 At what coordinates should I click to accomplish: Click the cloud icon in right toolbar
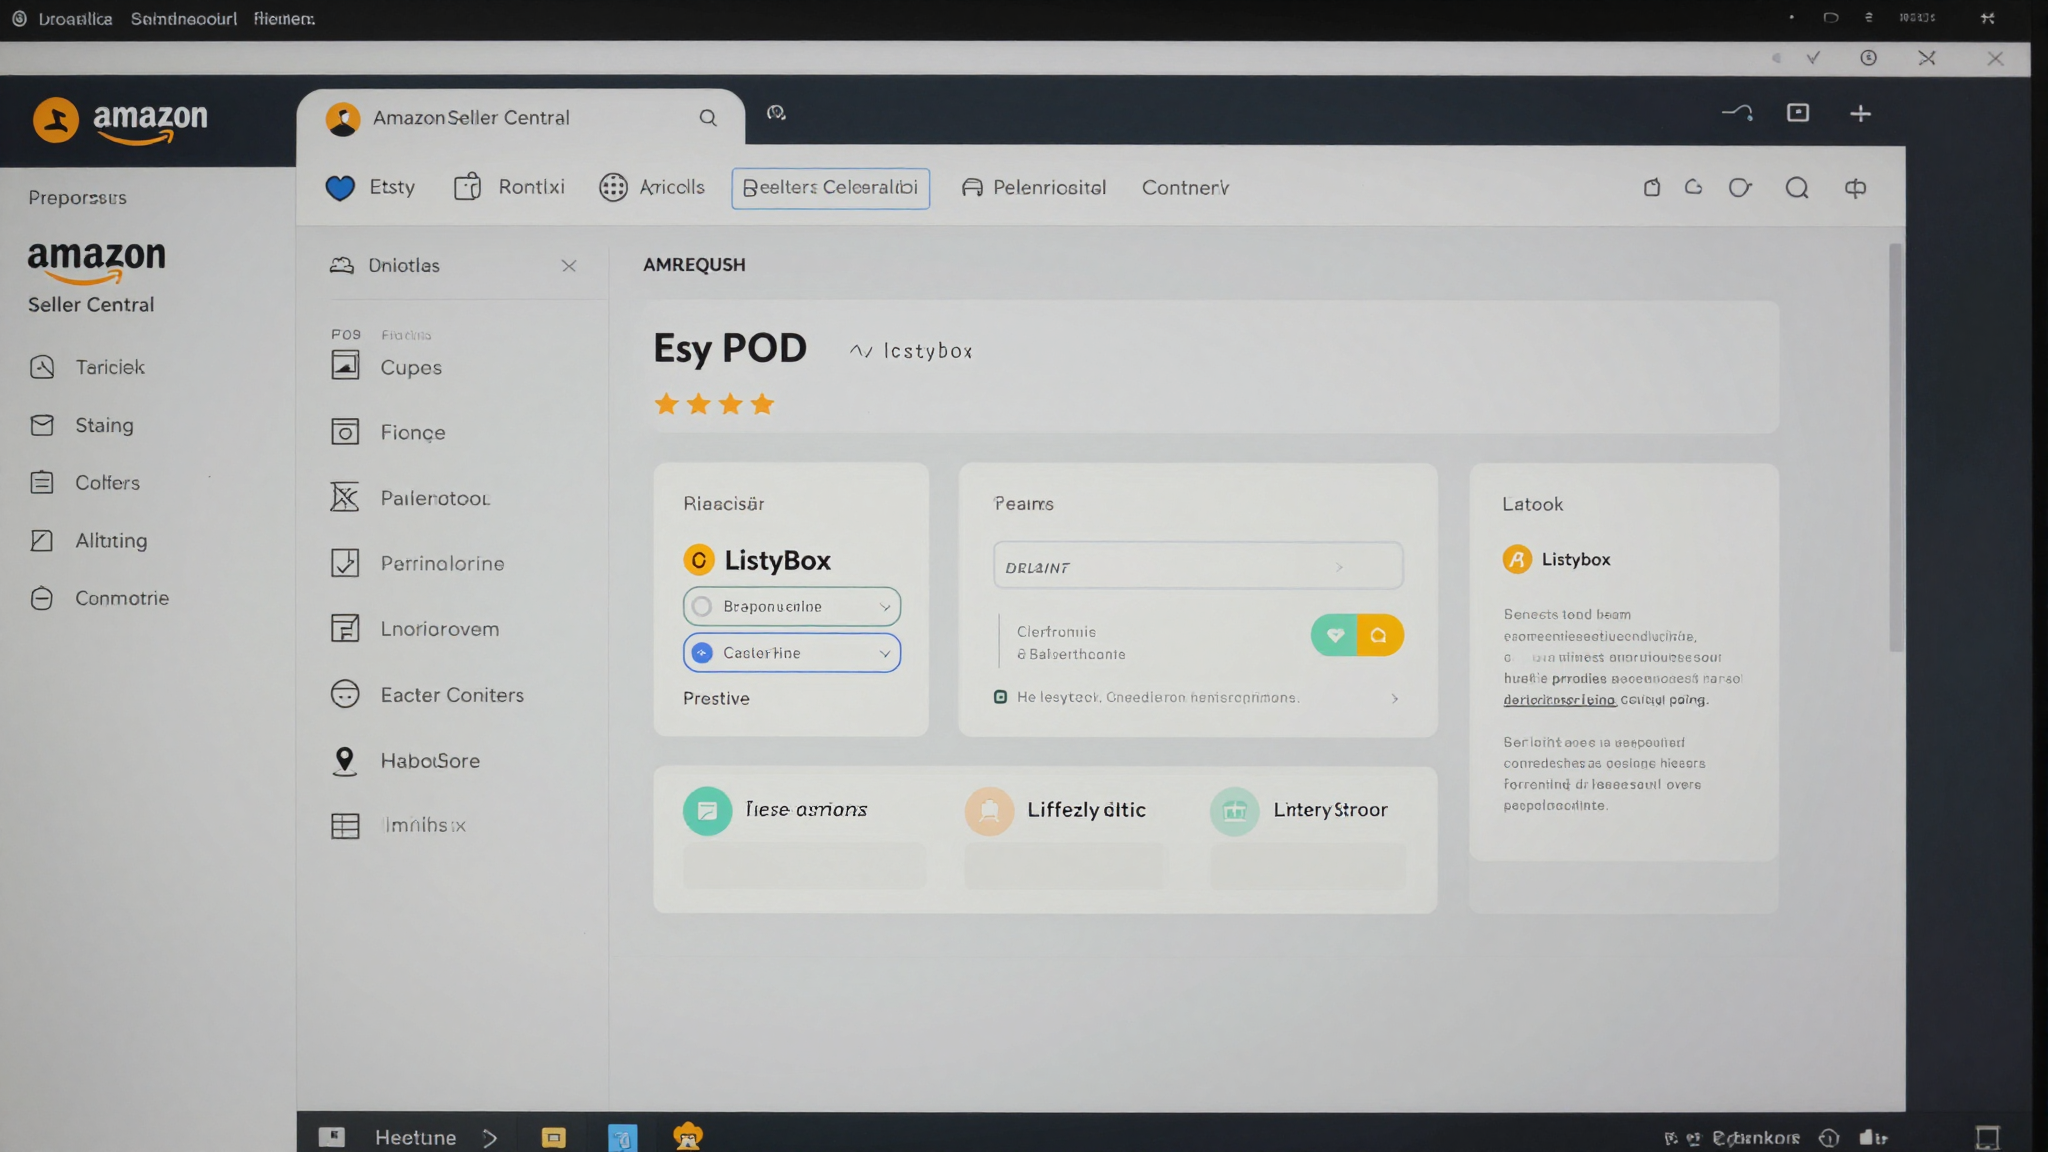tap(1694, 187)
